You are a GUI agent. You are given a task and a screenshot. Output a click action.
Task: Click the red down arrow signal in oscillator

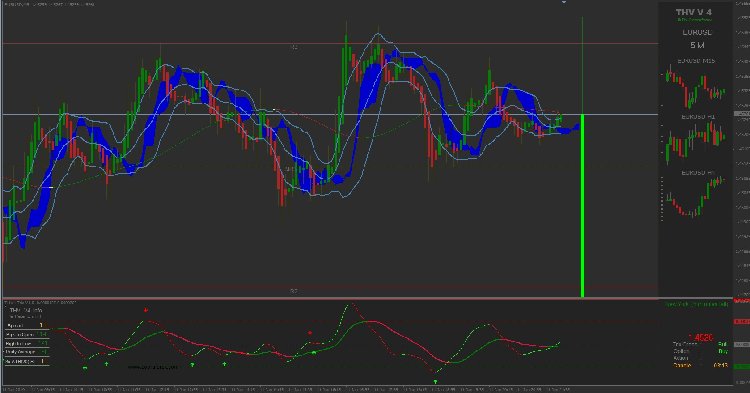[146, 310]
